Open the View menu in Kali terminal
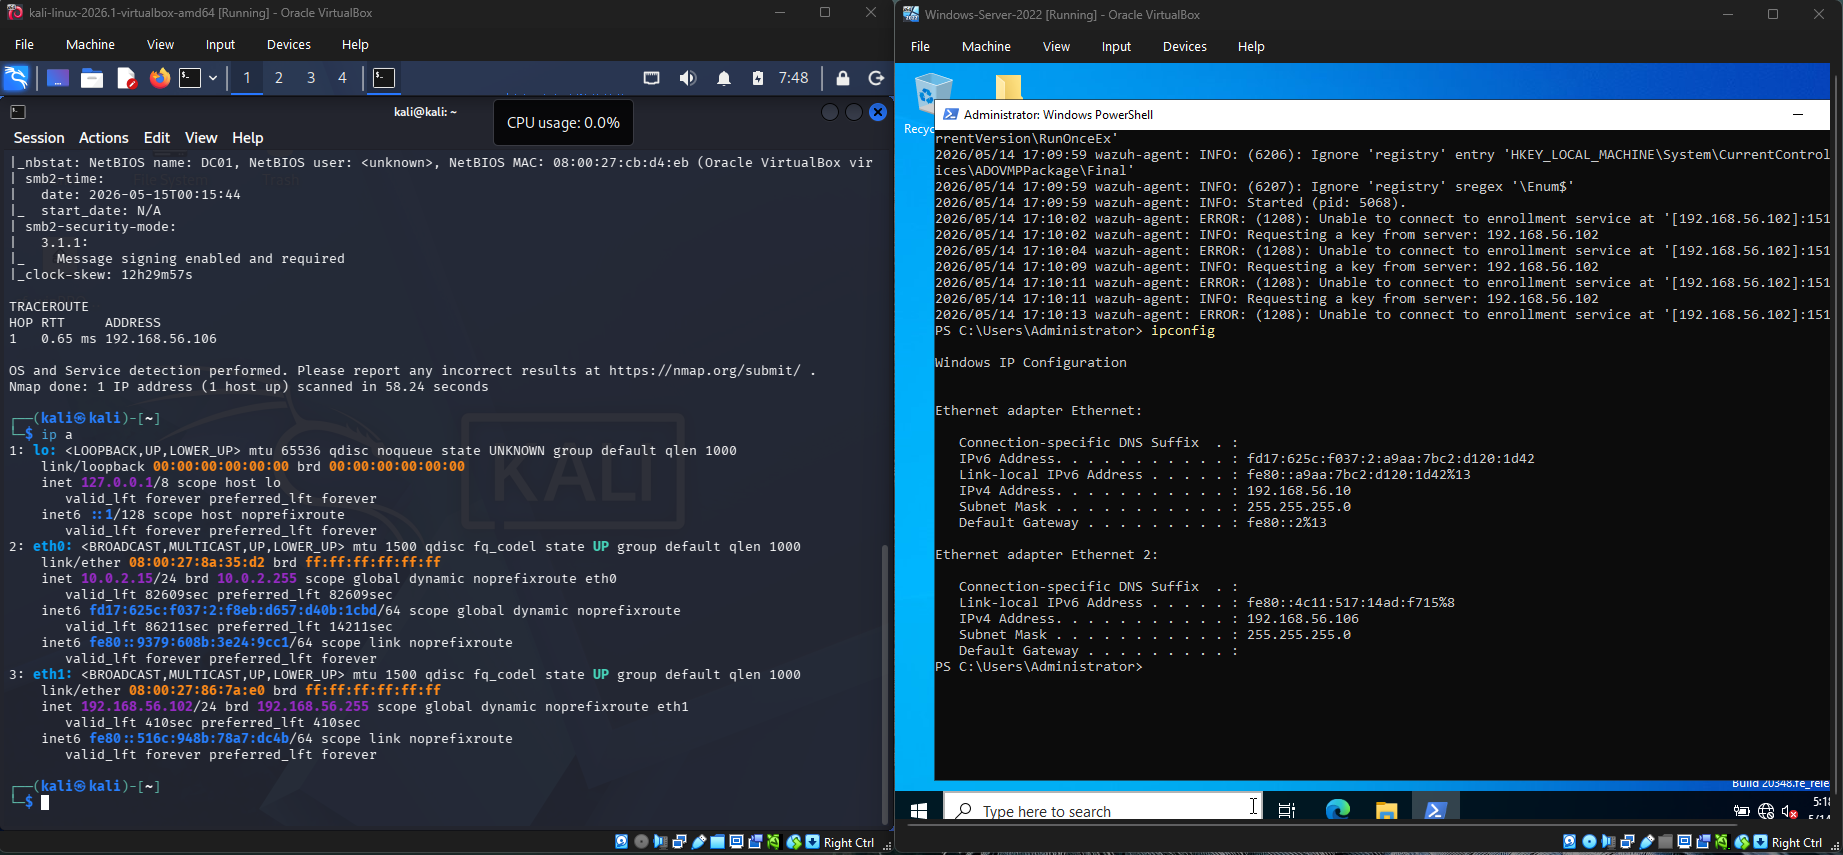 (201, 138)
